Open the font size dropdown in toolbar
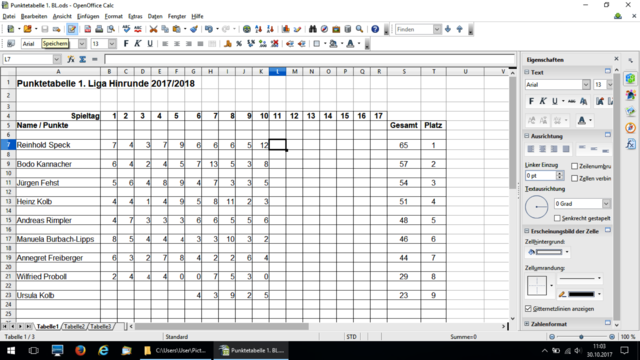 point(112,44)
